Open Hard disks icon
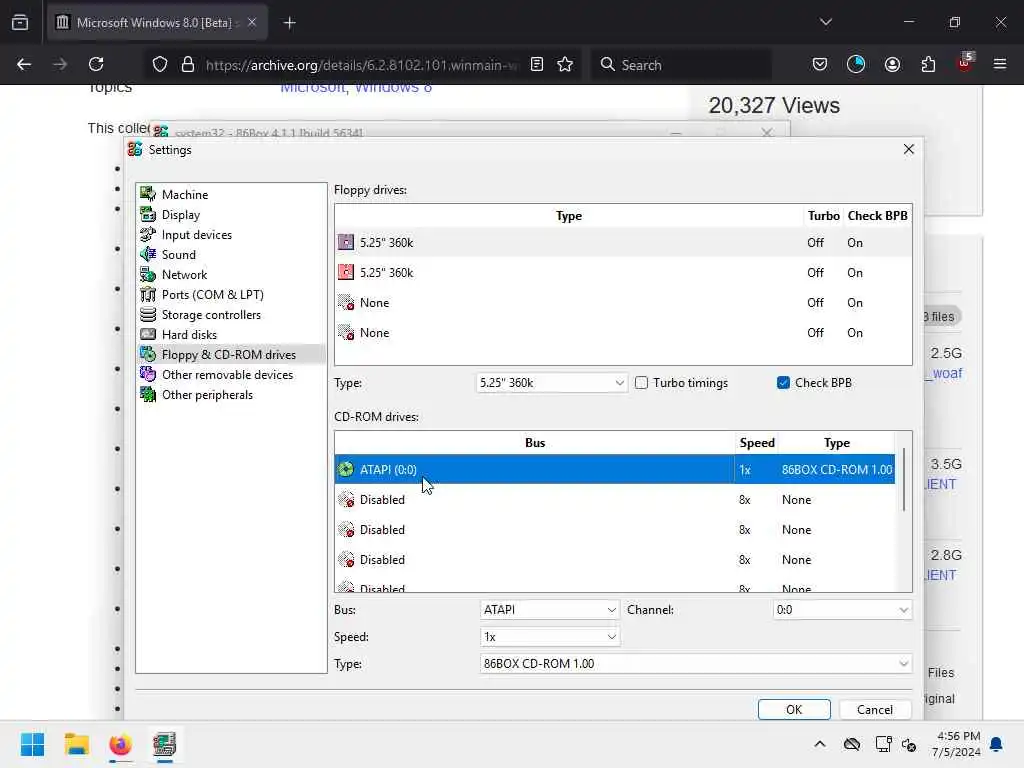Screen dimensions: 1024x768 (x=148, y=334)
